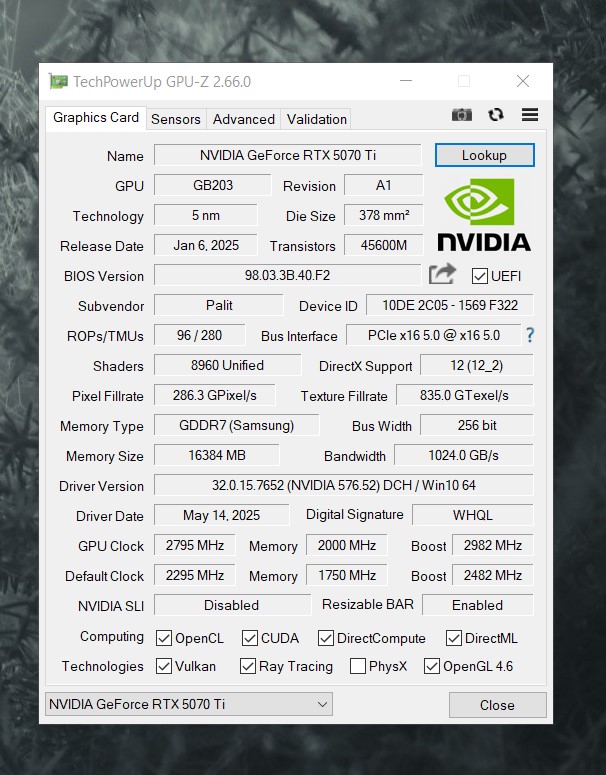Image resolution: width=606 pixels, height=775 pixels.
Task: Take a screenshot with the camera icon
Action: click(461, 115)
